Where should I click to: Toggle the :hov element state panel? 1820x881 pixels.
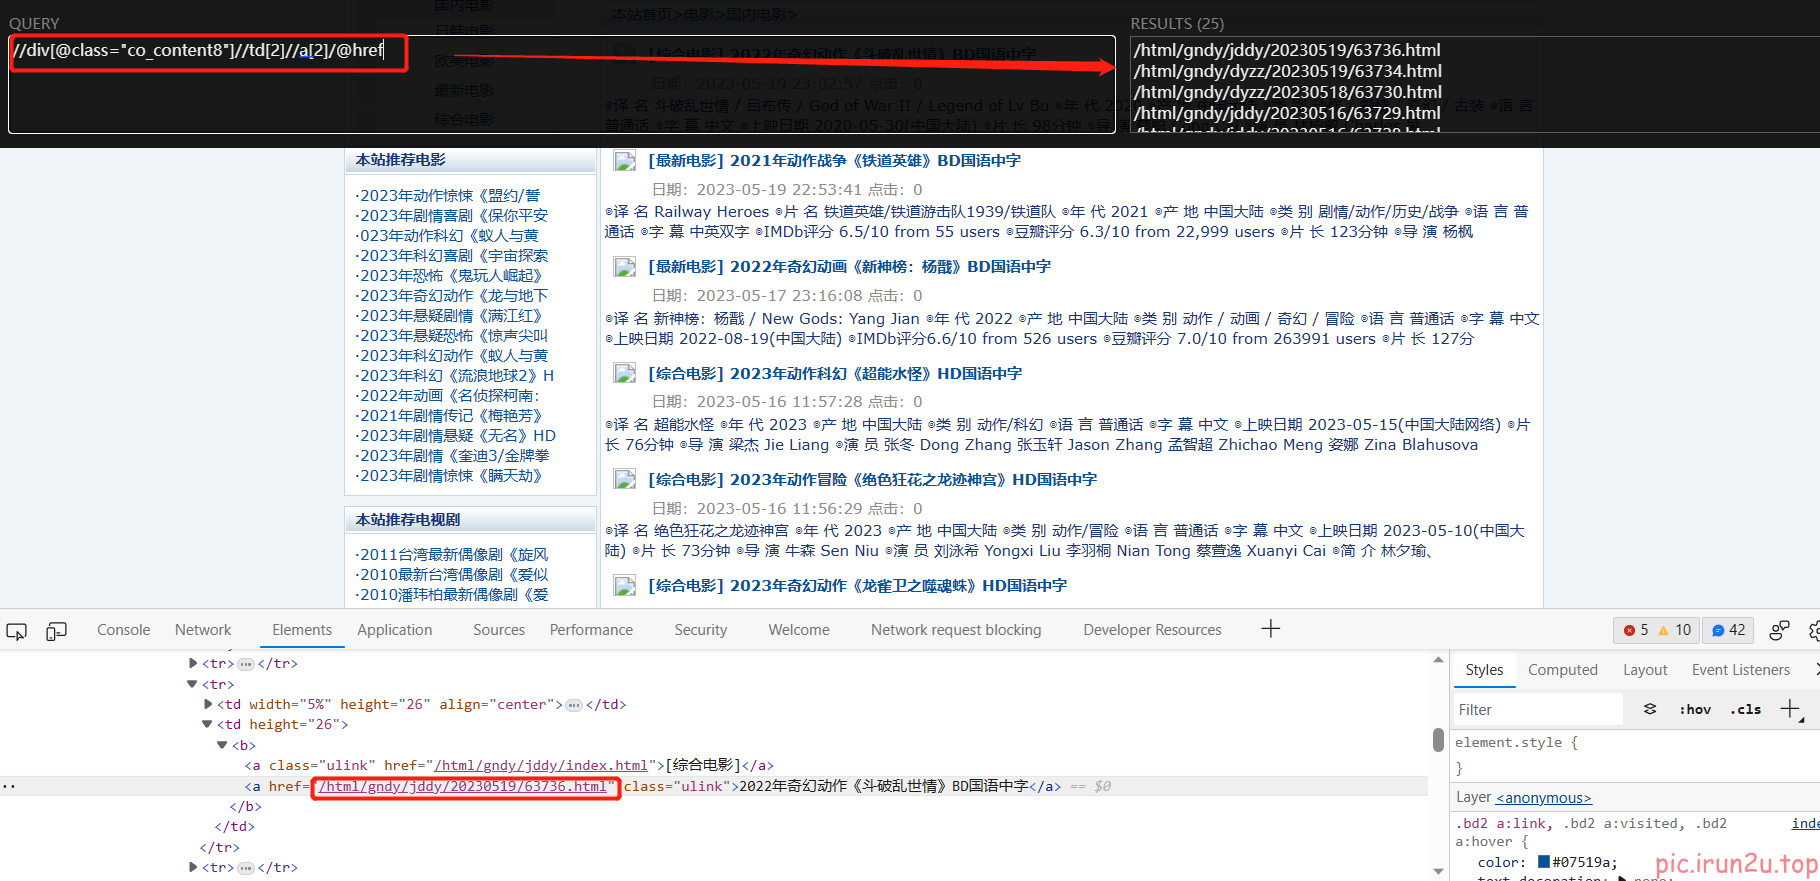(1695, 709)
